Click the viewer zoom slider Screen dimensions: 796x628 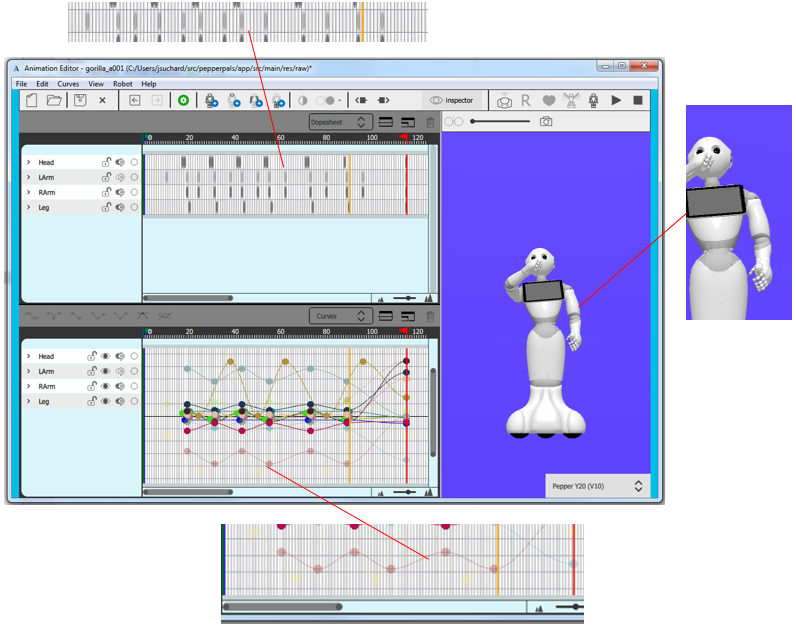point(500,121)
